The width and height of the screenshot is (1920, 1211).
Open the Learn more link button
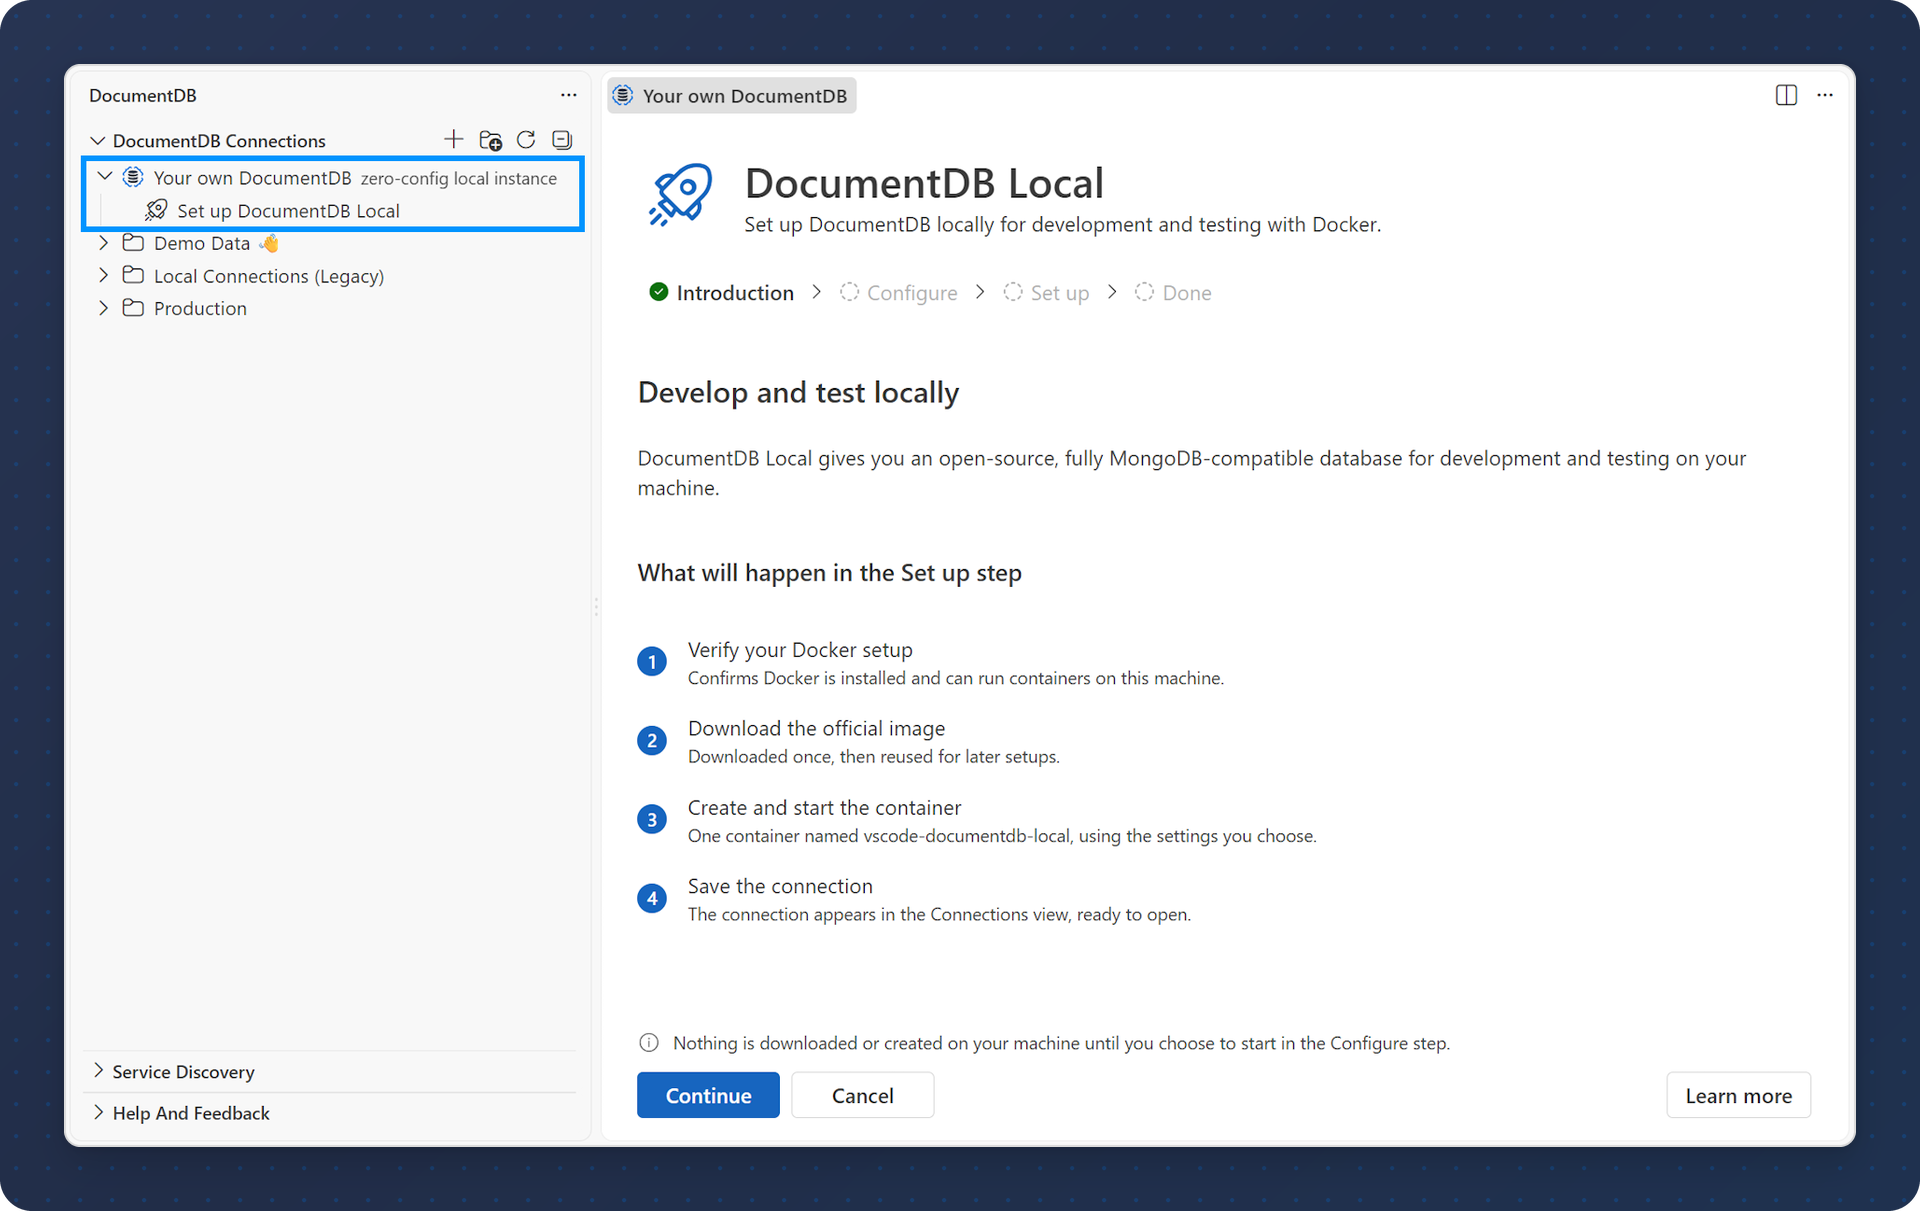1738,1095
